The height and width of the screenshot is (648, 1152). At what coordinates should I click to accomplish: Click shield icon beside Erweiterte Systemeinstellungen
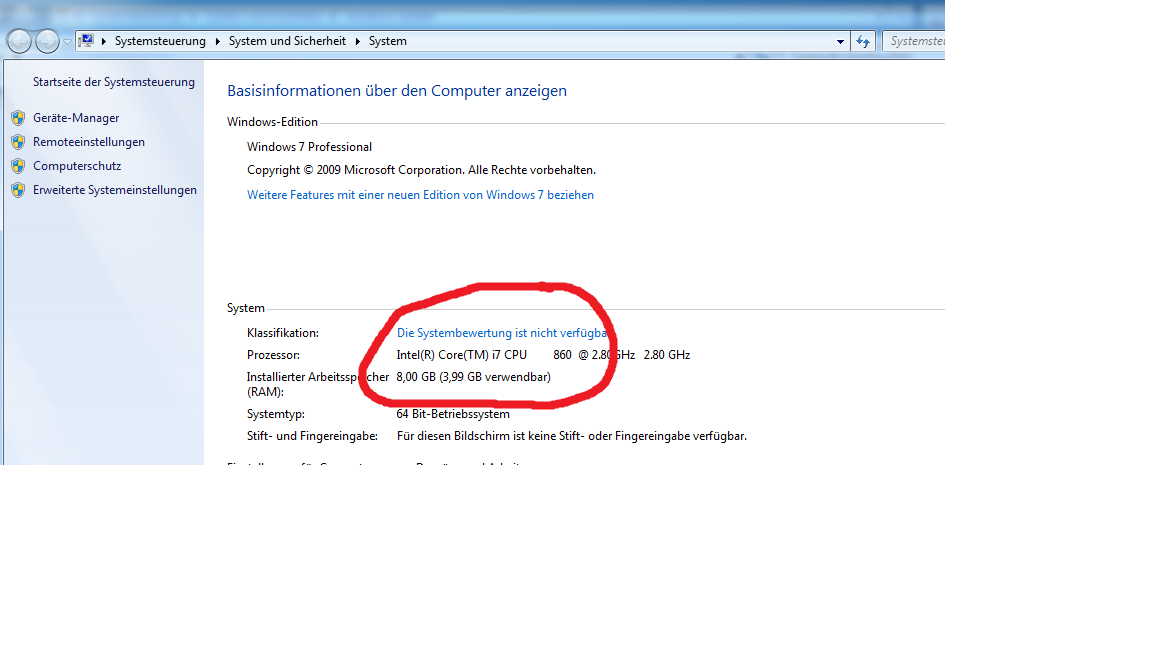coord(18,190)
